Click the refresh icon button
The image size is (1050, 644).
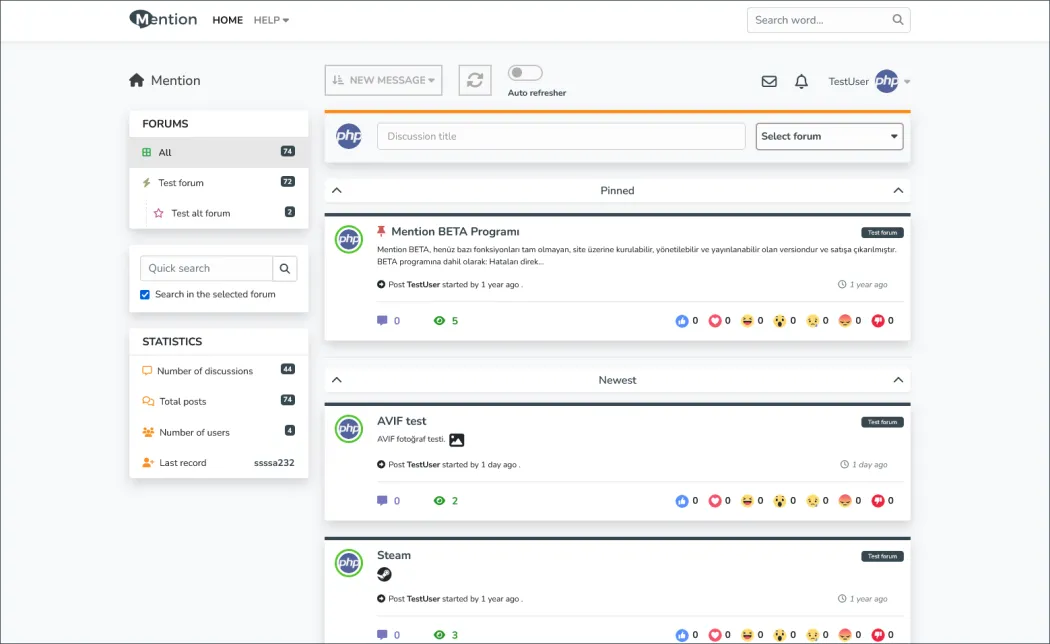[x=475, y=80]
